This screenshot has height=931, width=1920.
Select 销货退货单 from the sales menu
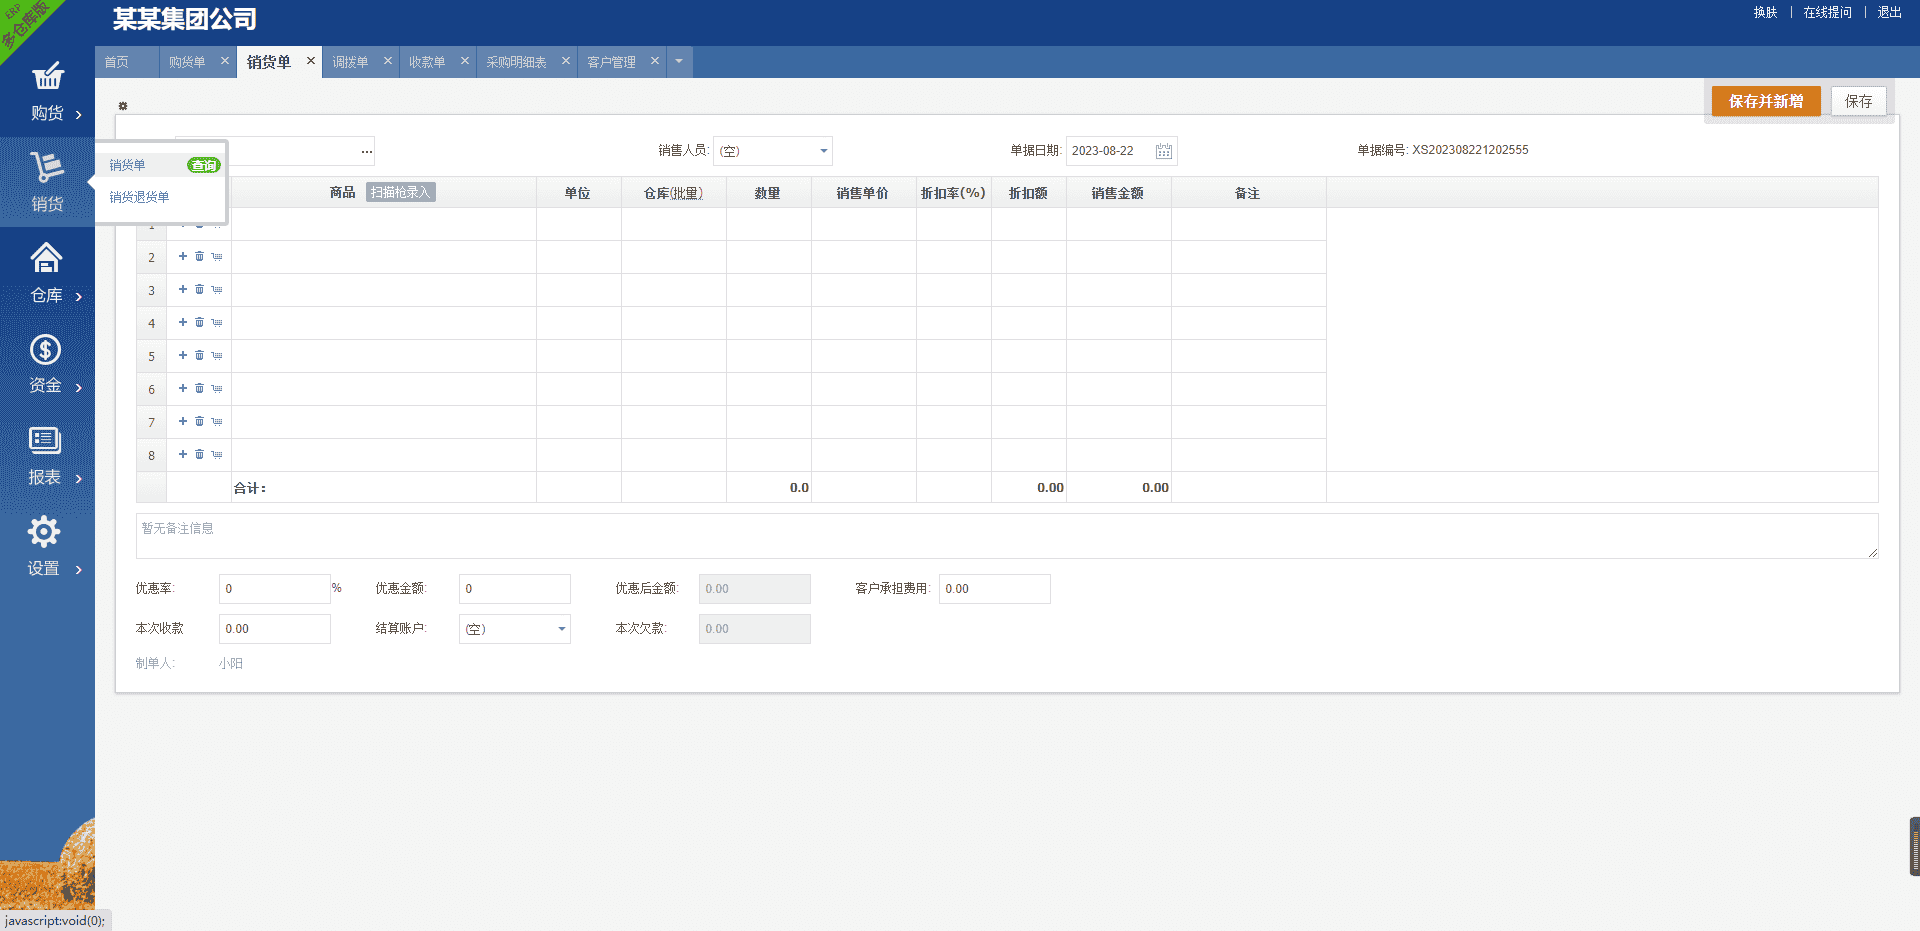click(140, 198)
